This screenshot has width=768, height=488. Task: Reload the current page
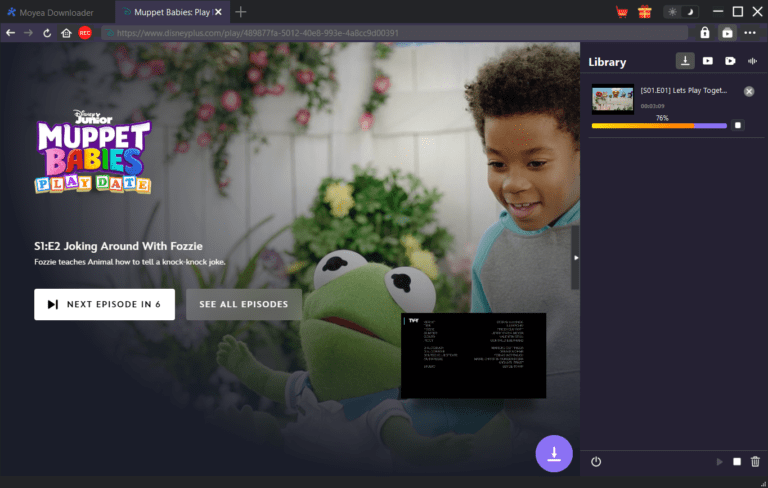pos(47,33)
